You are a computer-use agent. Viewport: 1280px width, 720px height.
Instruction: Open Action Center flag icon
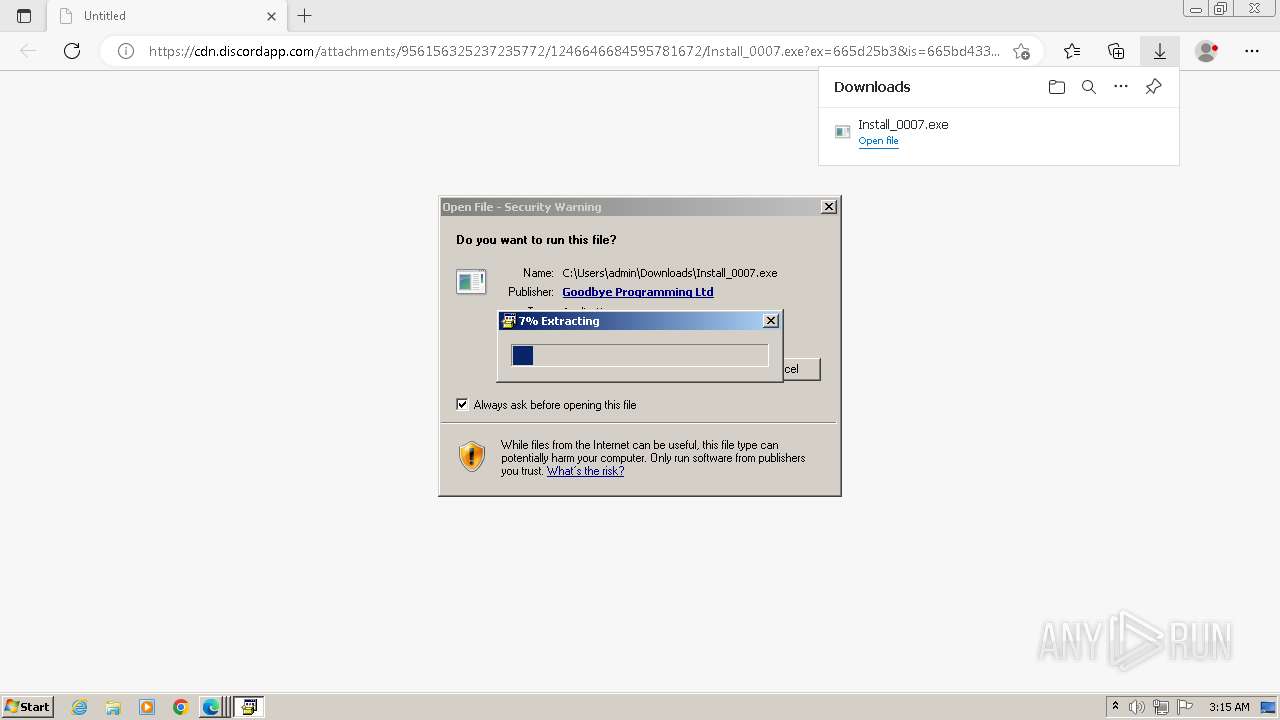(1185, 707)
